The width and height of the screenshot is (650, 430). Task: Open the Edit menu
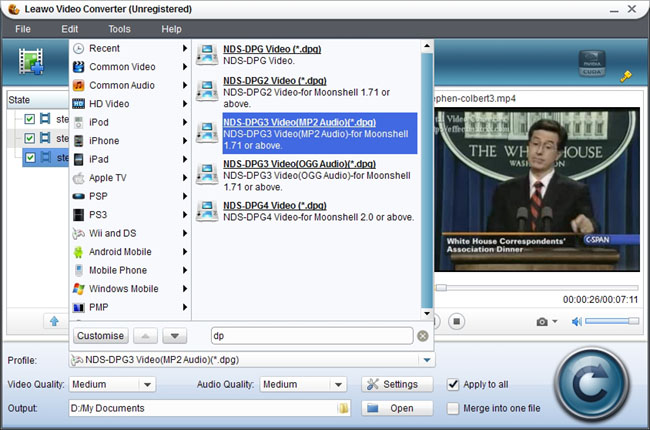(70, 29)
